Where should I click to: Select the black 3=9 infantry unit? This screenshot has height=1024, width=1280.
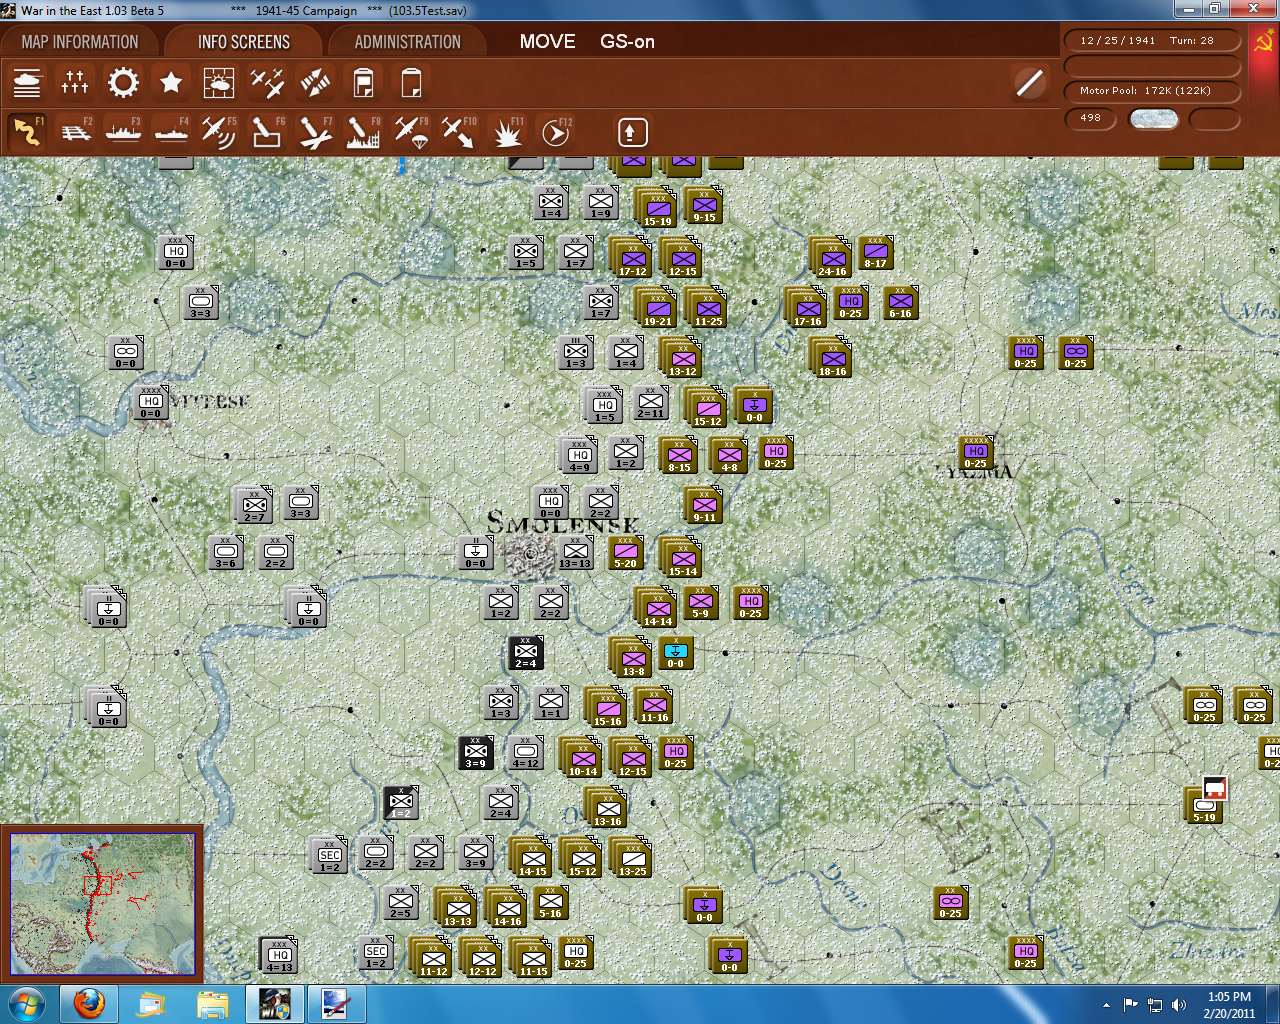tap(476, 753)
